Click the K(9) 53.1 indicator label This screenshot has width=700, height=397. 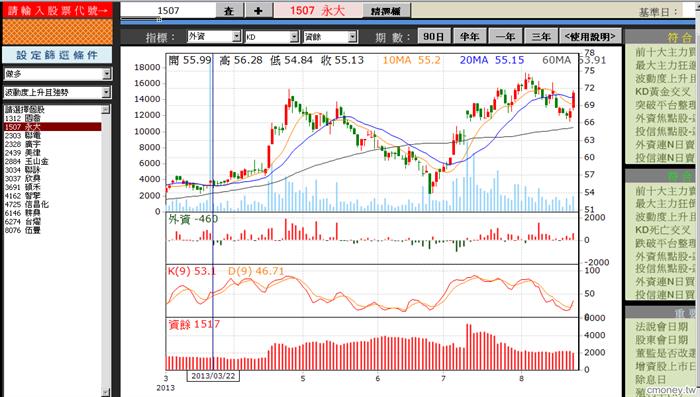tap(192, 271)
